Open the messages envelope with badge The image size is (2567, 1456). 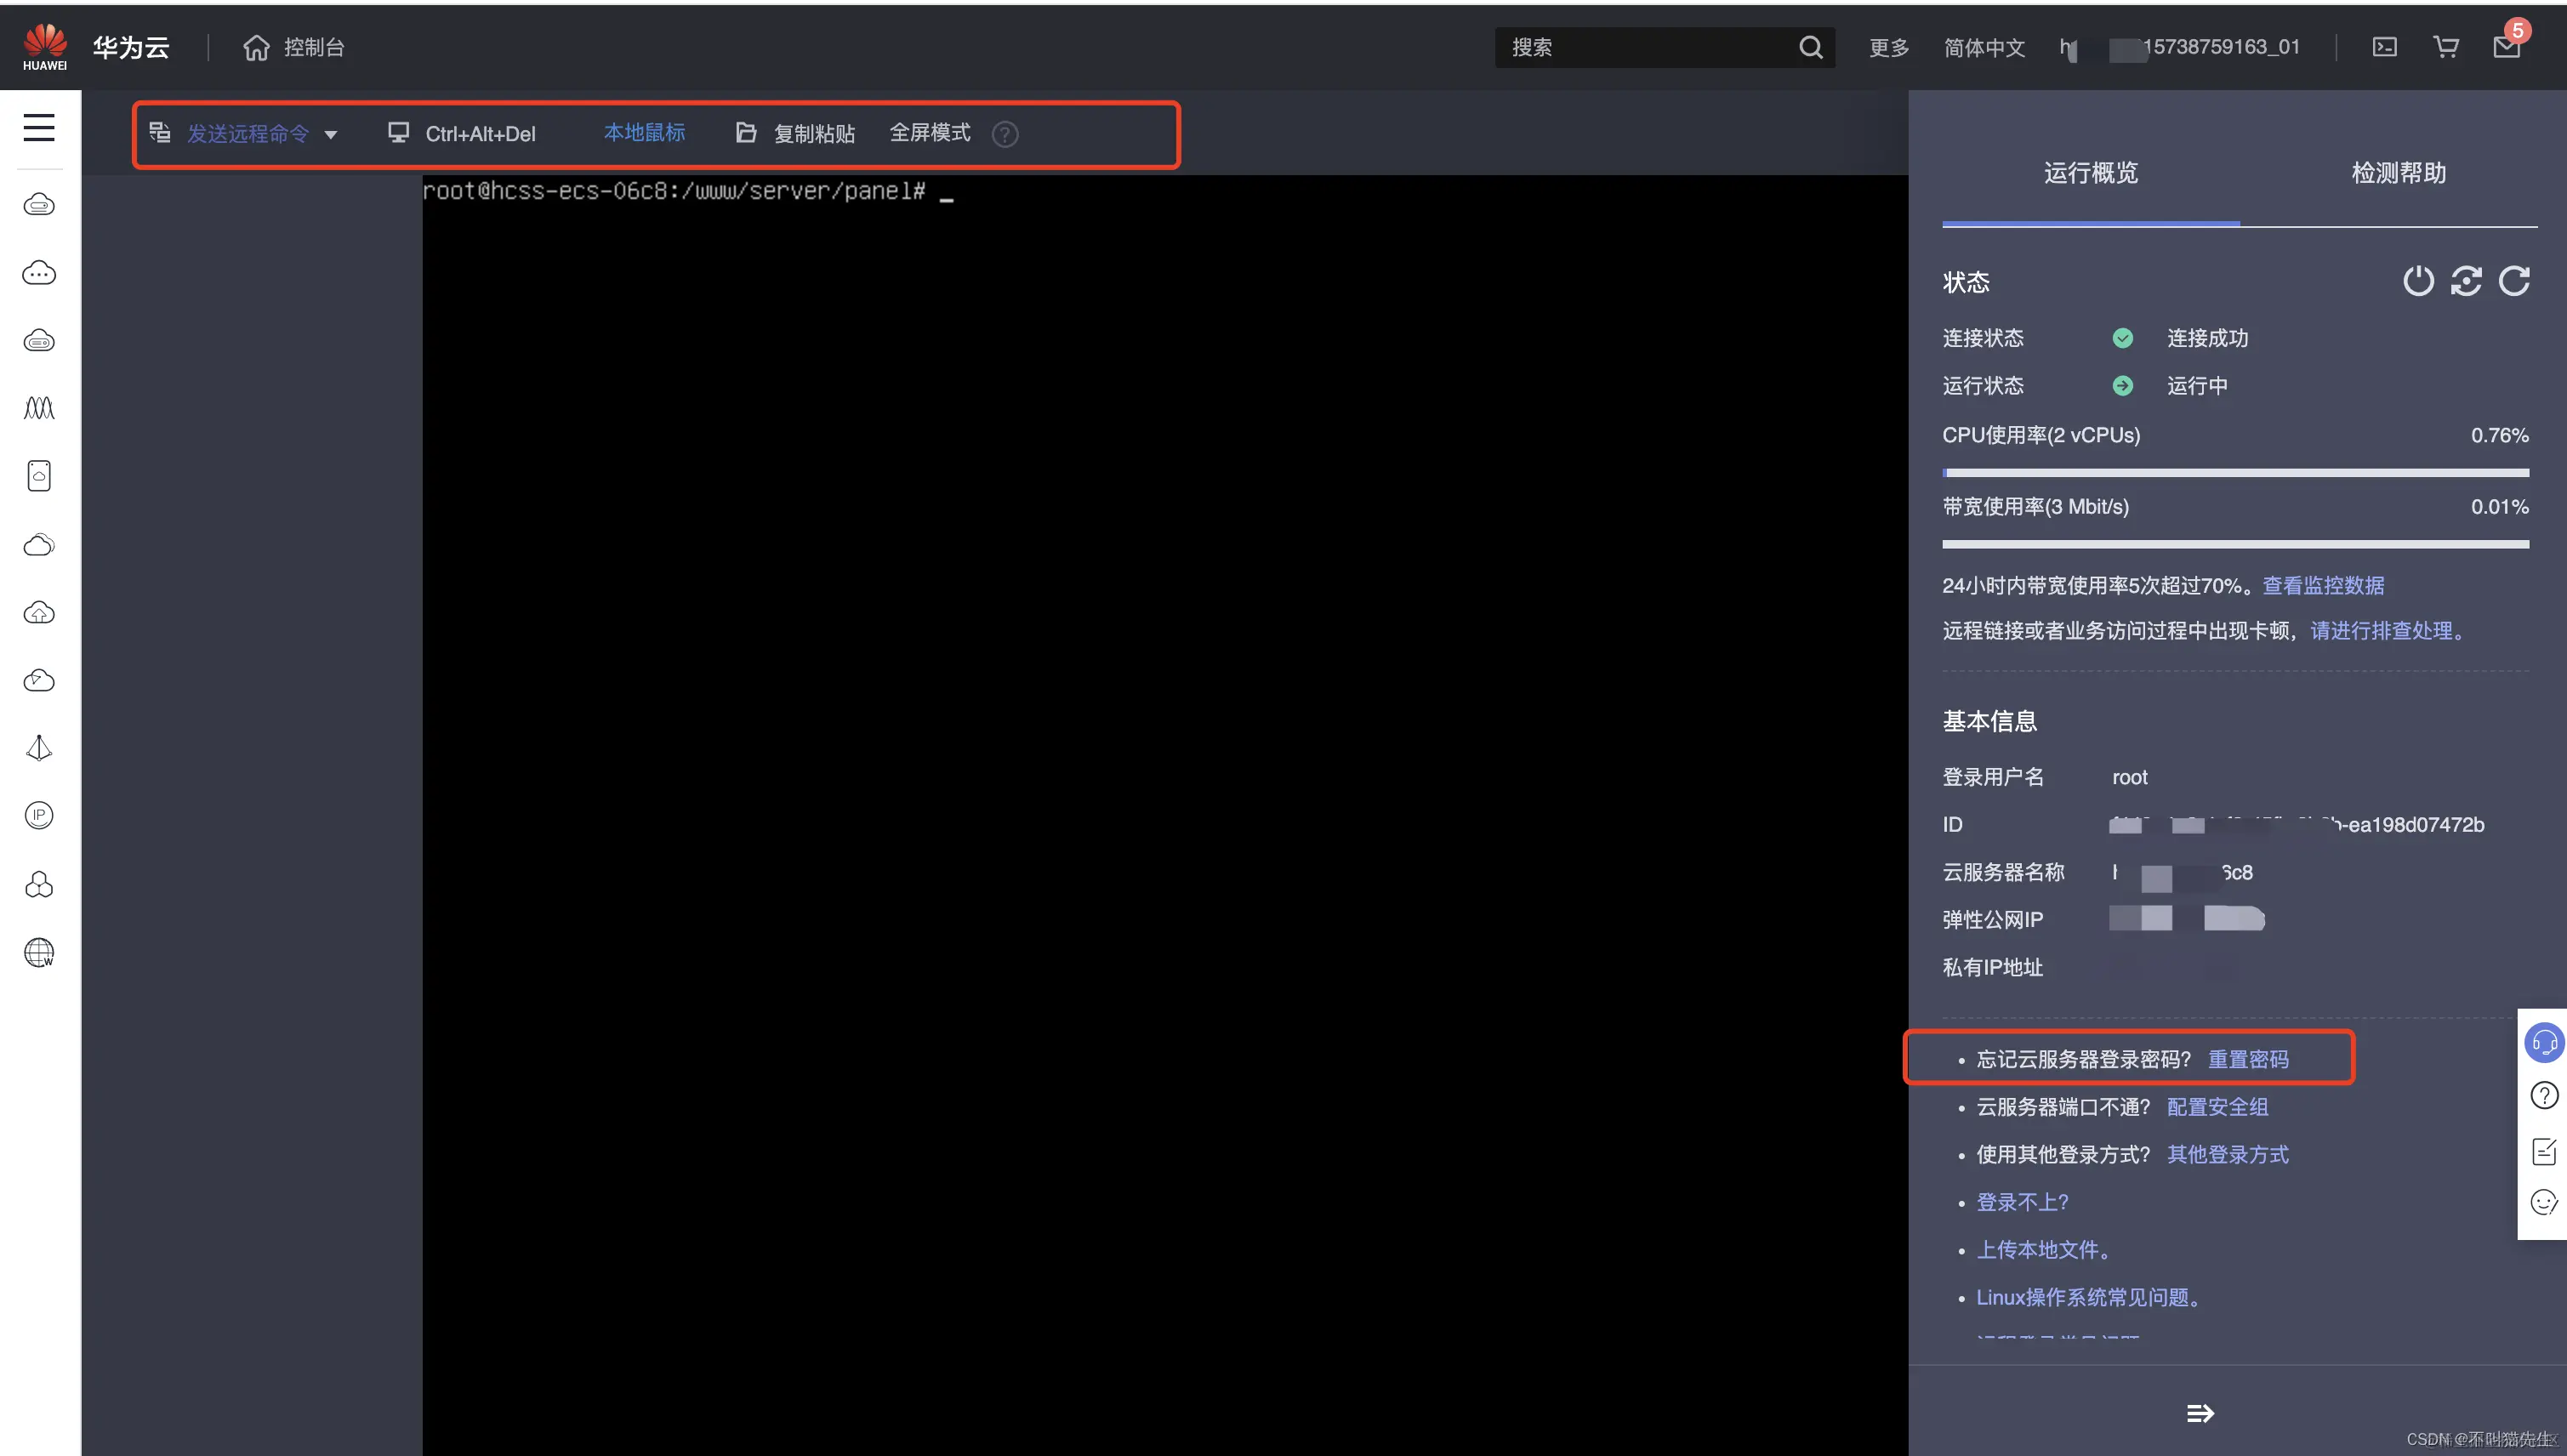pos(2506,46)
